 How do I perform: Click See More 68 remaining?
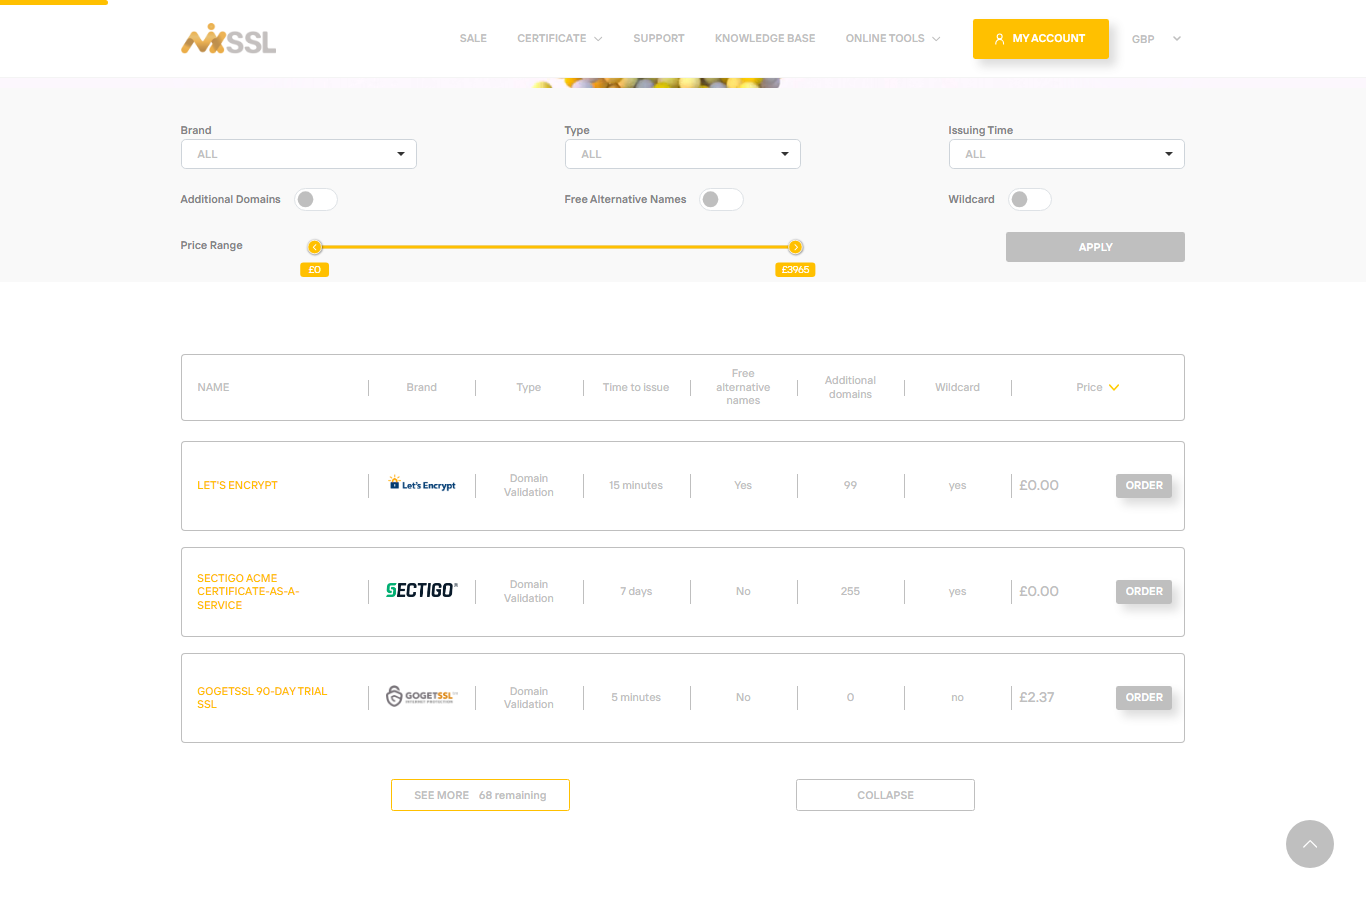pos(480,795)
